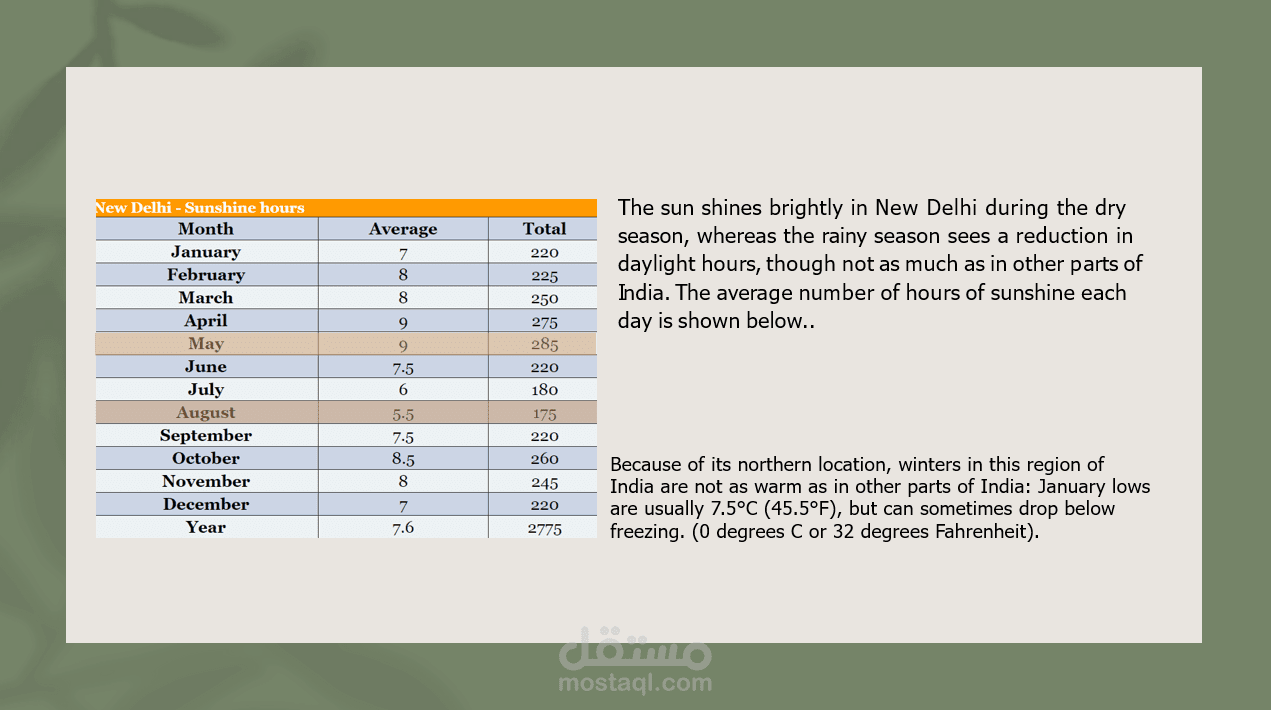Click the July total value 180

click(x=544, y=391)
